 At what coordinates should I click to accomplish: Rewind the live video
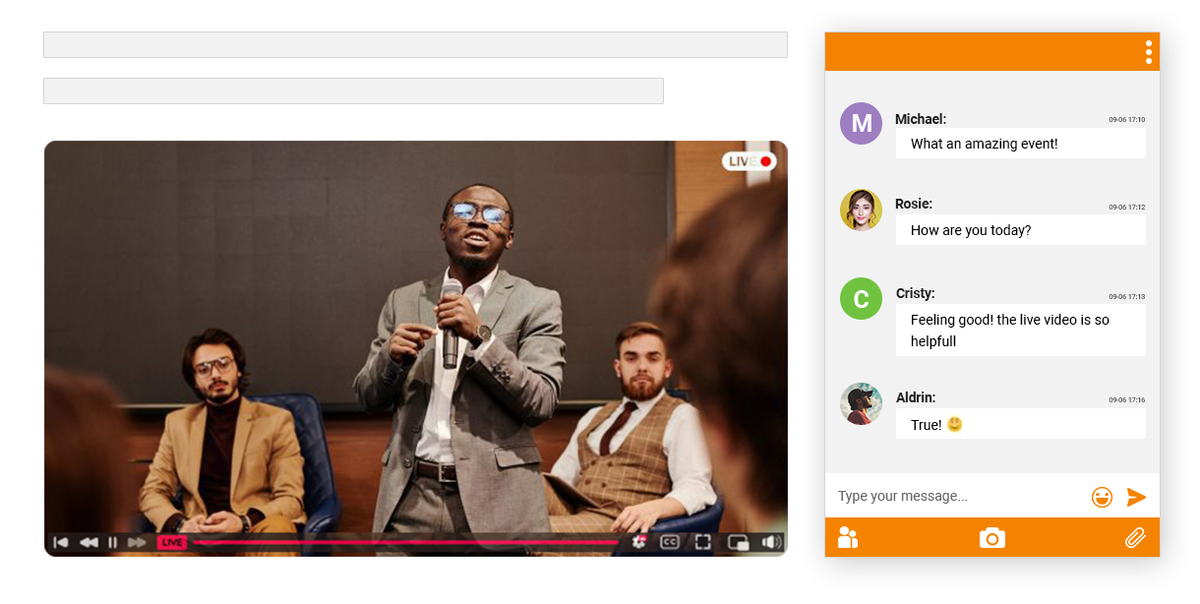tap(88, 542)
